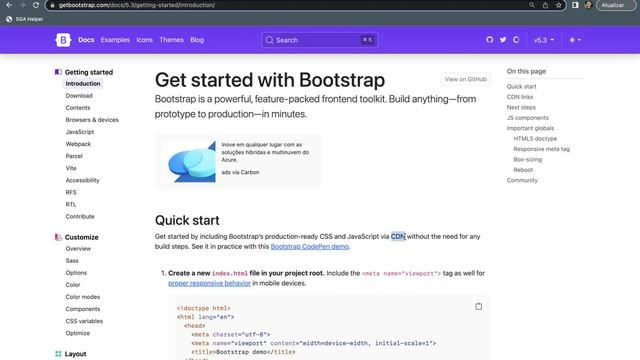Viewport: 640px width, 360px height.
Task: Open the Open Collective icon link
Action: pyautogui.click(x=516, y=40)
